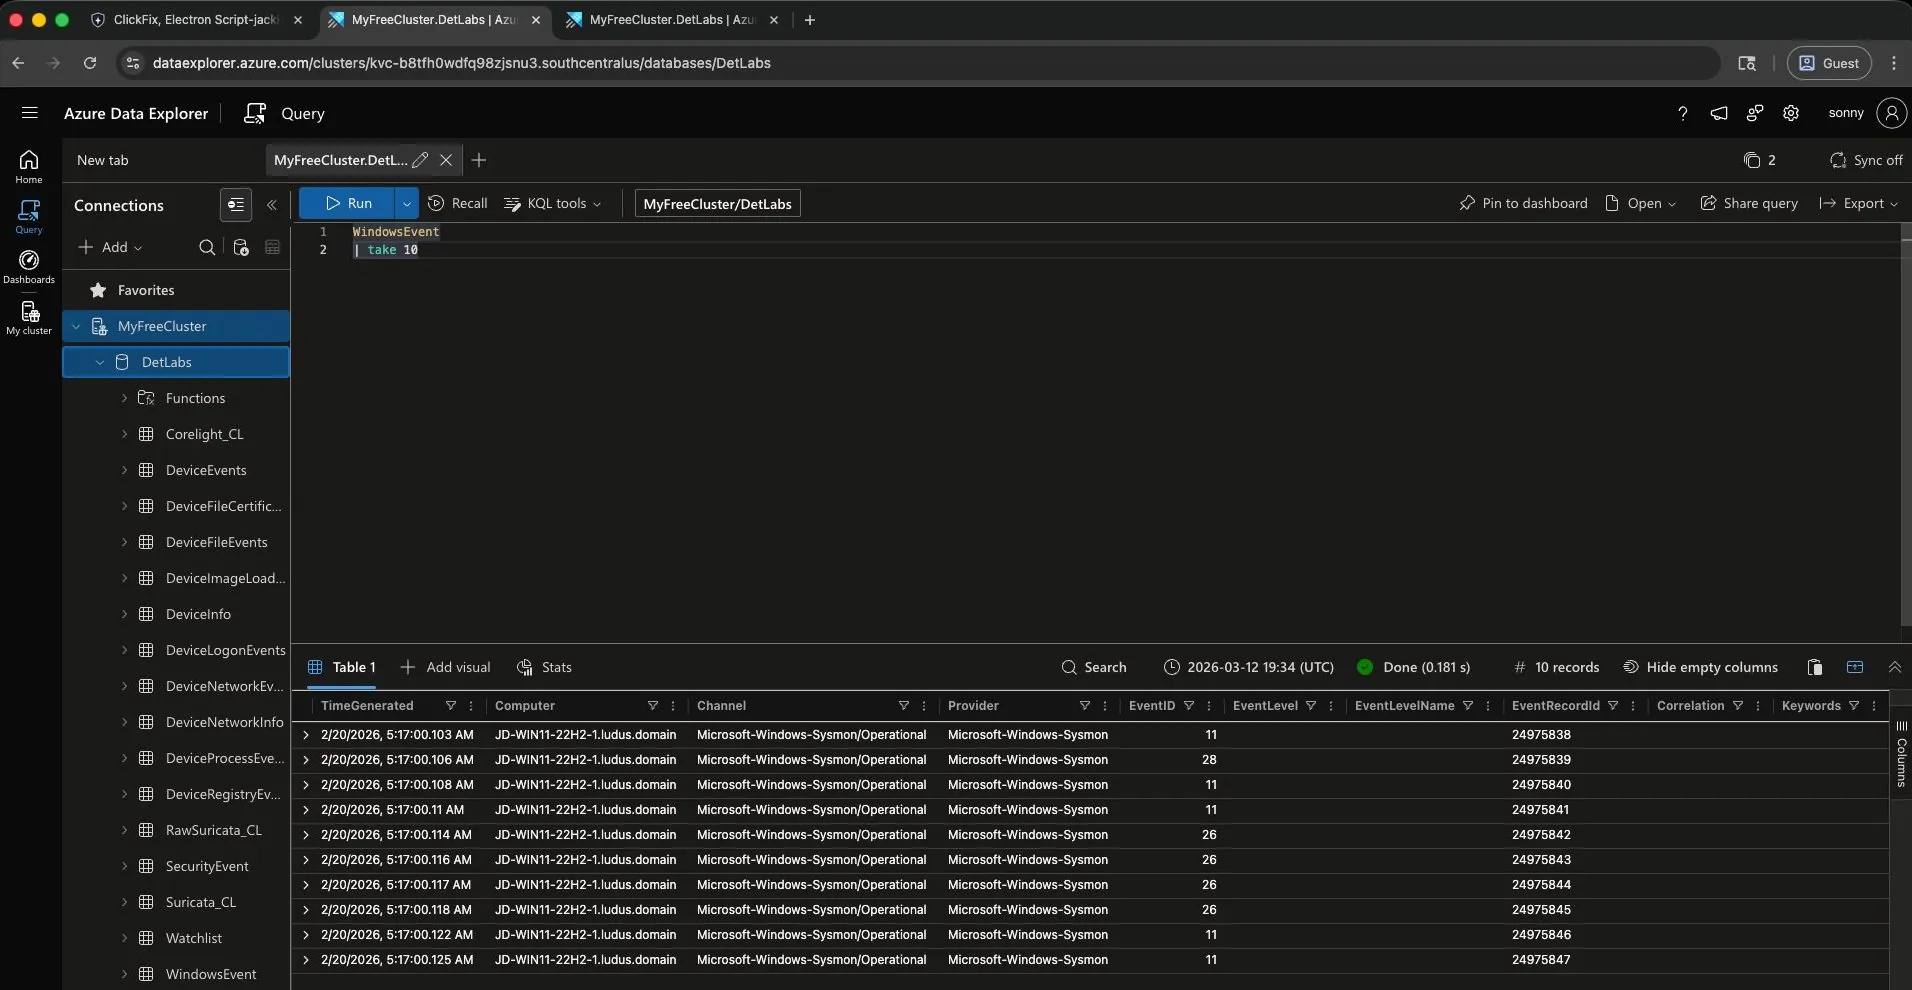Open the sonny account avatar
Image resolution: width=1912 pixels, height=990 pixels.
1891,113
